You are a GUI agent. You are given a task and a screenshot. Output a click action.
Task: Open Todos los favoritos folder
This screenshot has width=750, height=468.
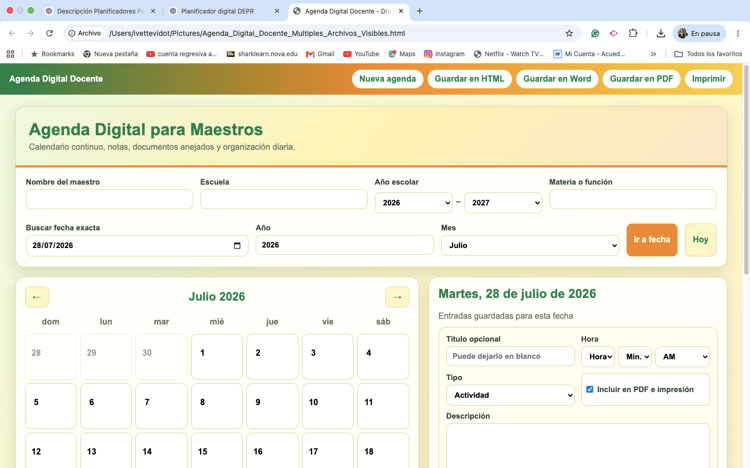coord(708,54)
